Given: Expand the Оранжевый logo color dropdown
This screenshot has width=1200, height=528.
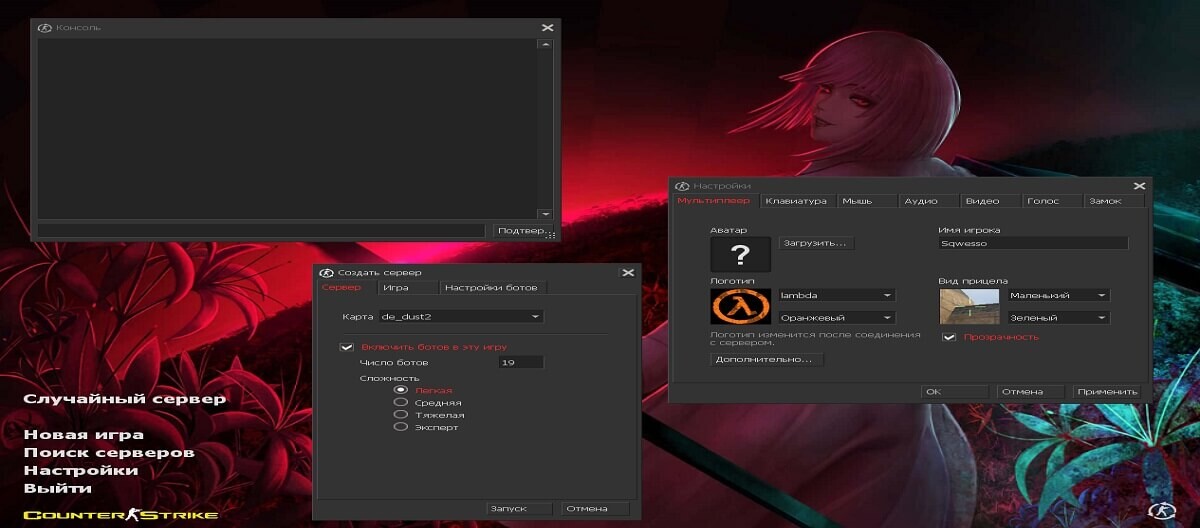Looking at the screenshot, I should [x=837, y=318].
